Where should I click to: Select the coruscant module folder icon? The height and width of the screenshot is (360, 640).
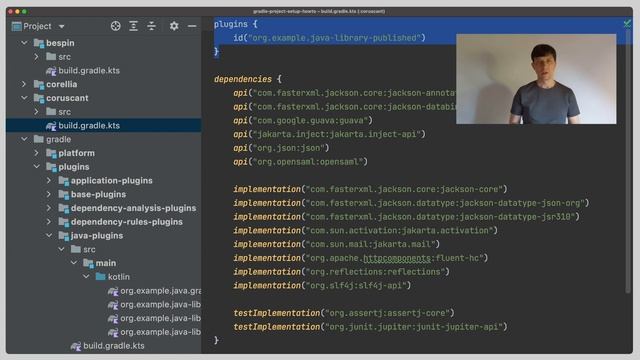coord(39,98)
